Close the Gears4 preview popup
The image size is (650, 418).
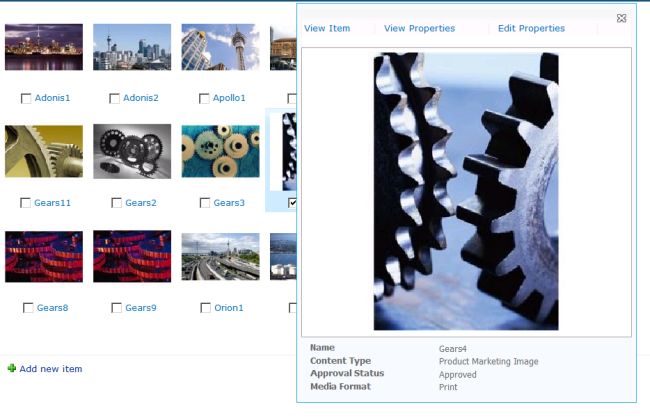click(621, 18)
